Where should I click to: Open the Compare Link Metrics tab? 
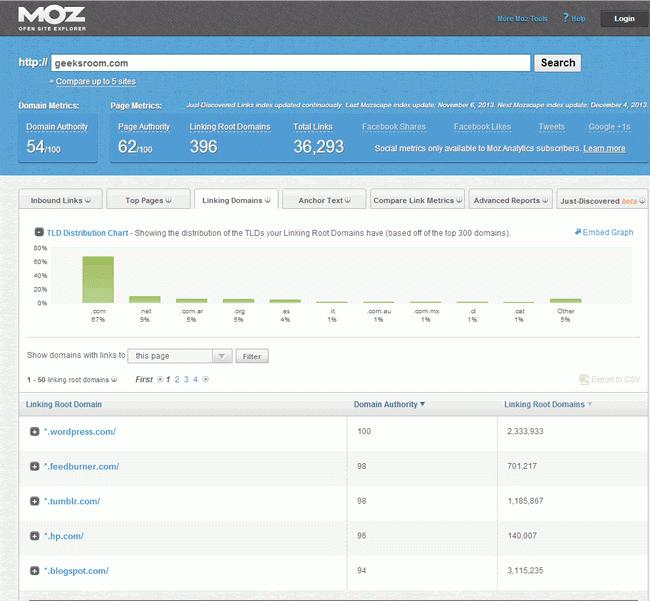[x=417, y=201]
